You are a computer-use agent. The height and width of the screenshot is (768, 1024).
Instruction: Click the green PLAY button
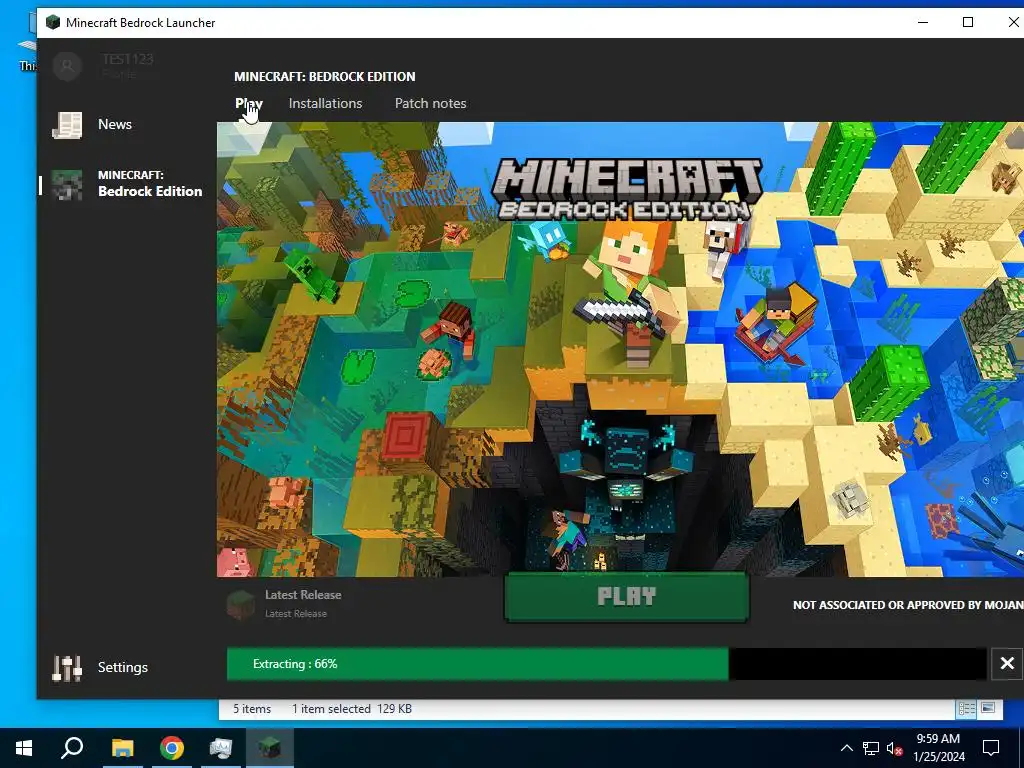(627, 597)
